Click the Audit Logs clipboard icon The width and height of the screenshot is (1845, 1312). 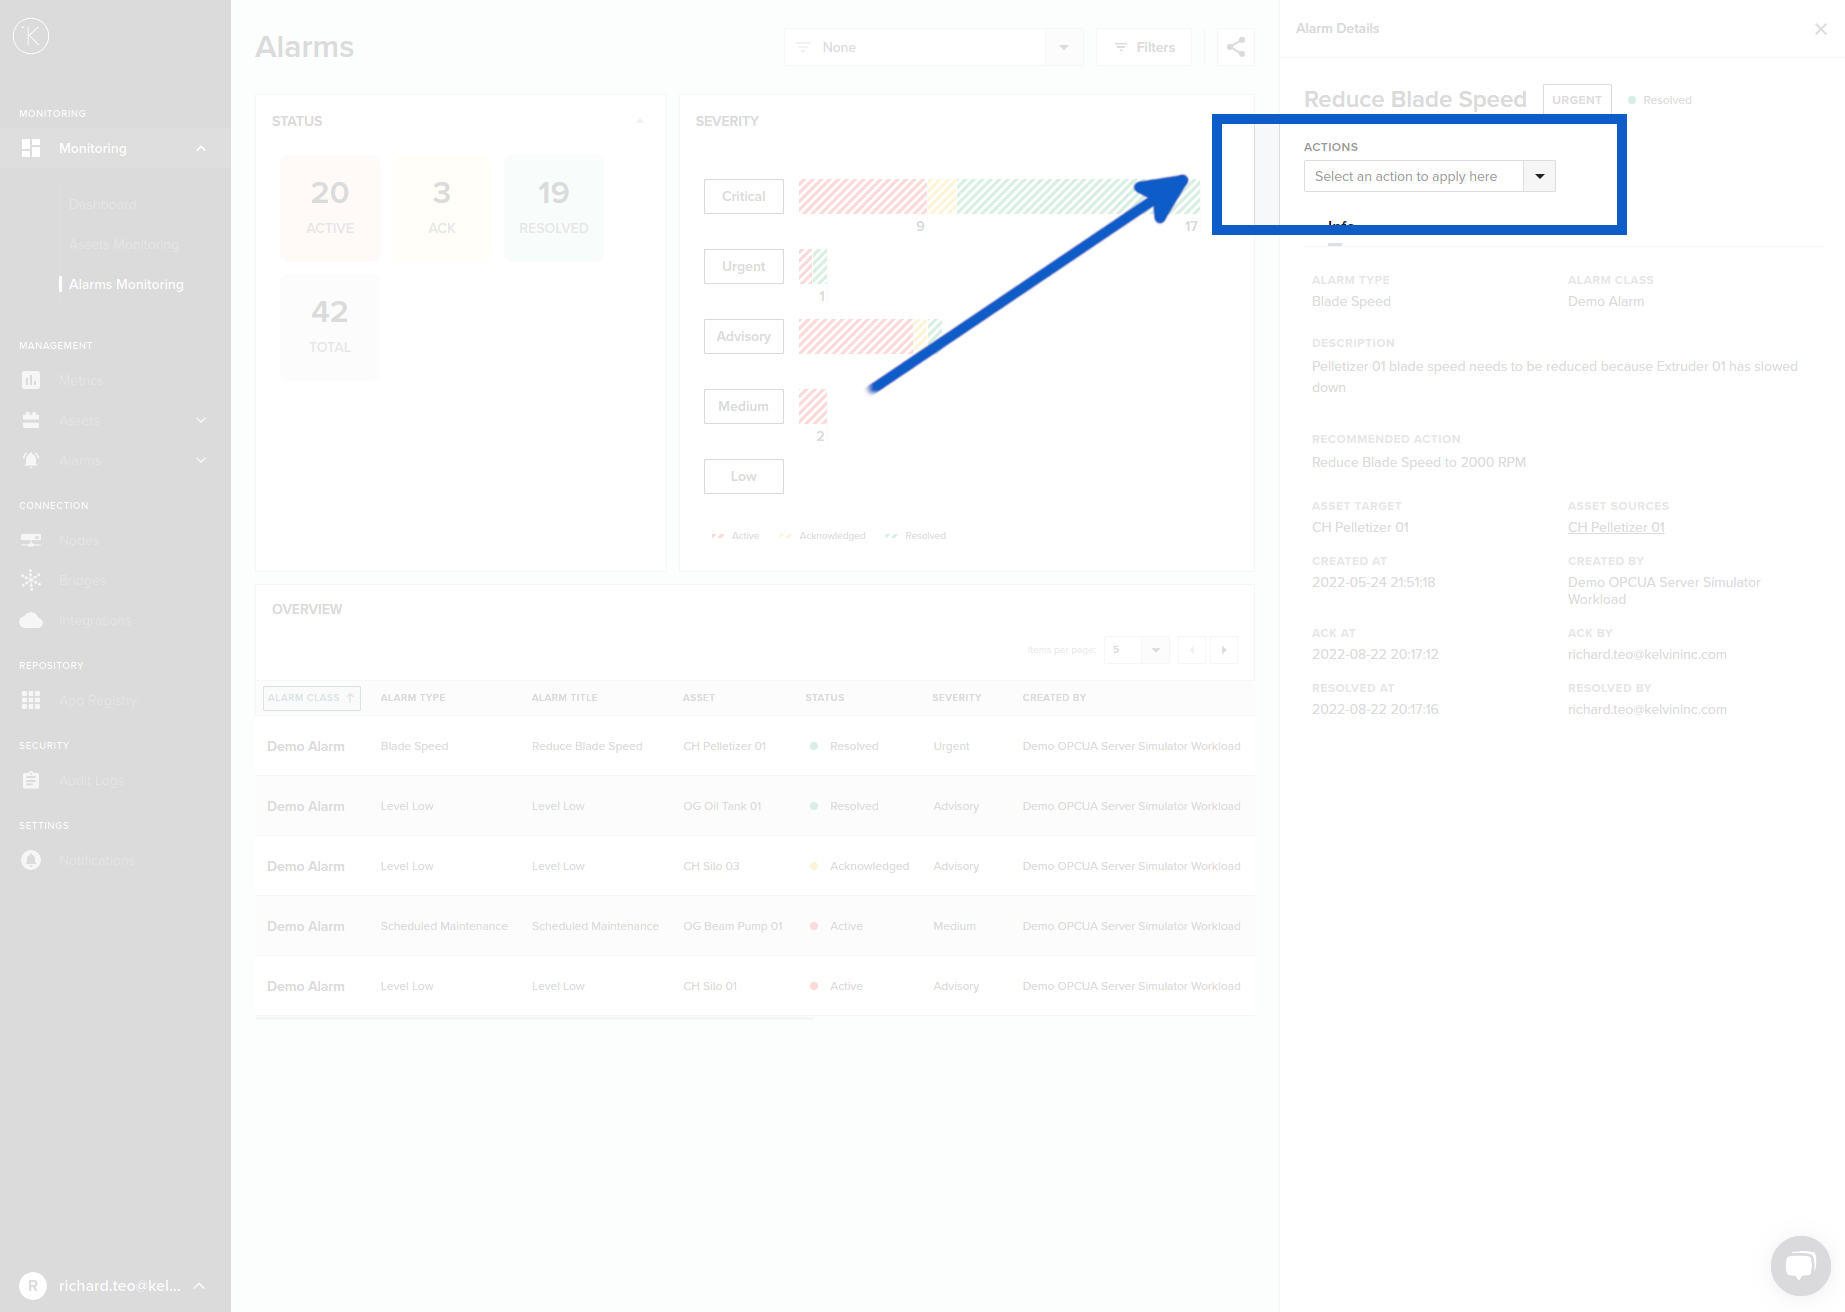pyautogui.click(x=31, y=780)
